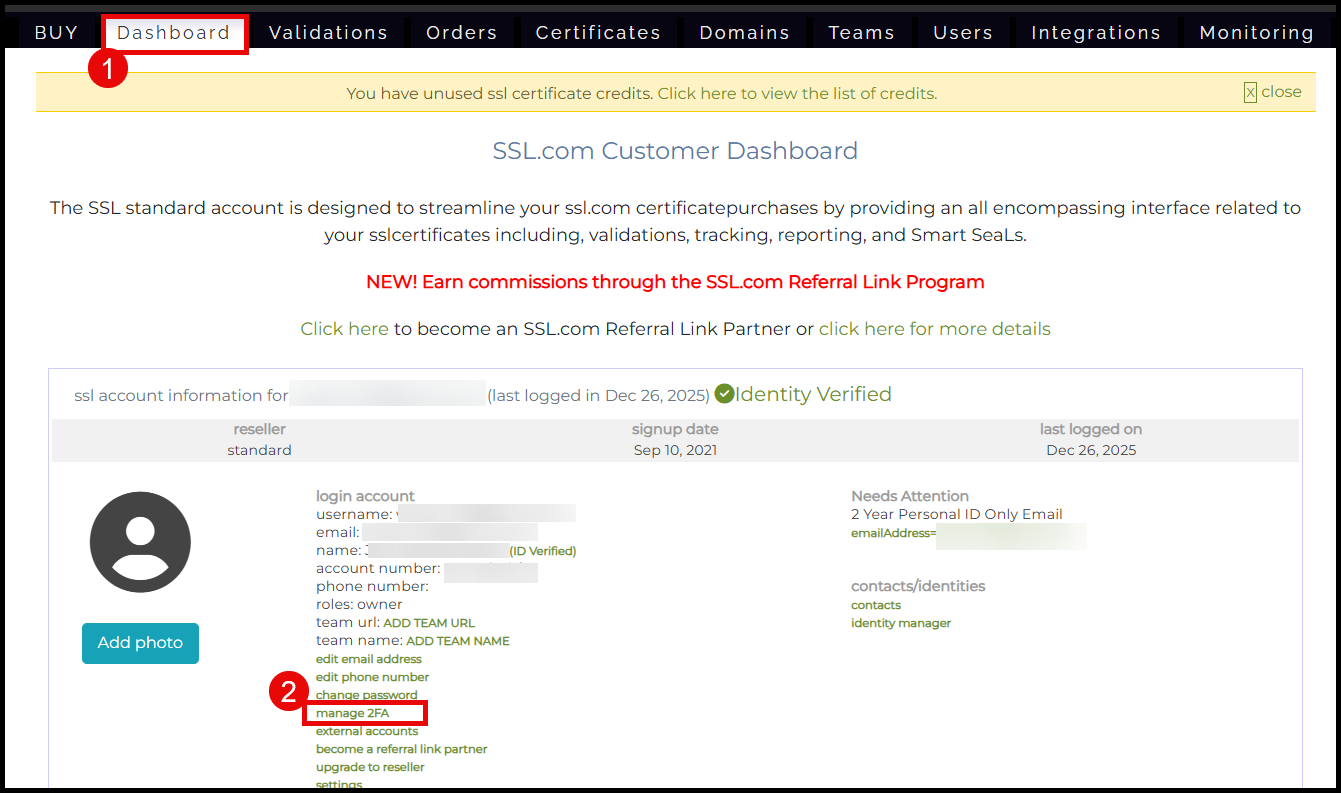Open the identity manager link
The width and height of the screenshot is (1341, 793).
coord(900,623)
